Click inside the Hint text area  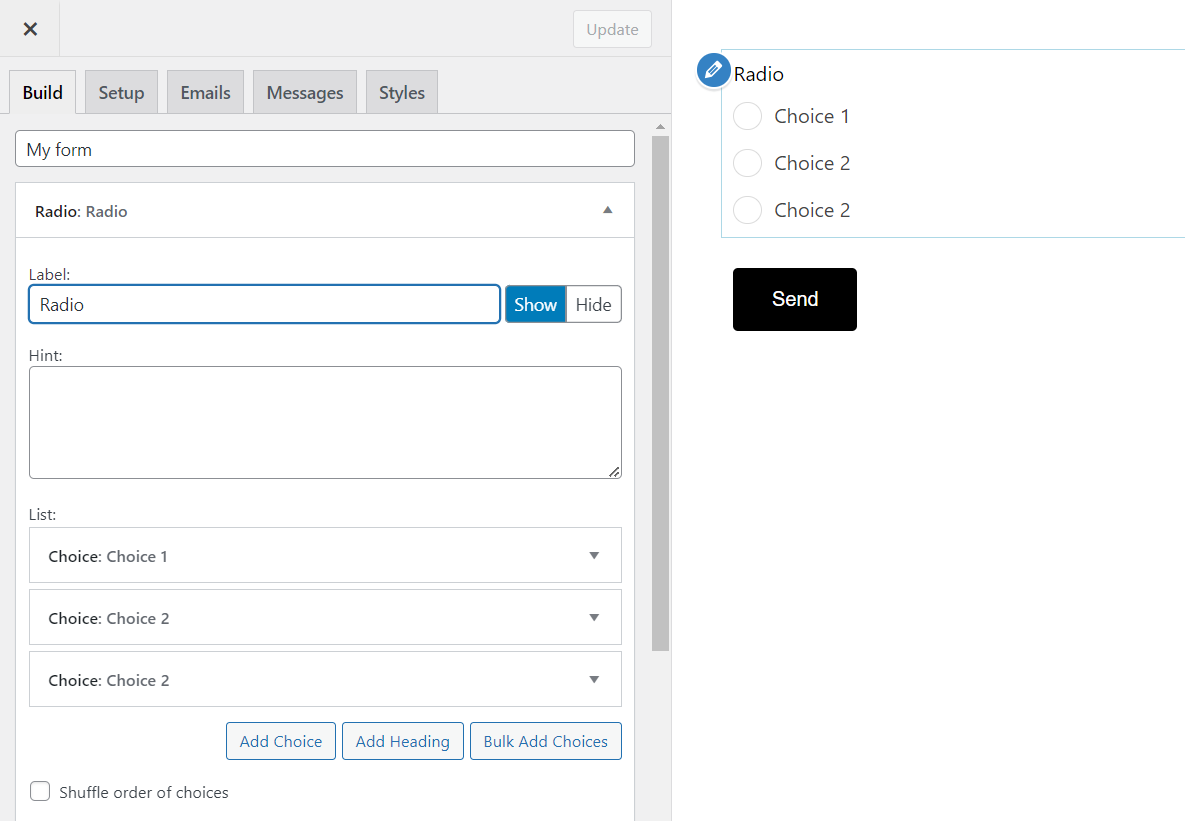point(325,423)
